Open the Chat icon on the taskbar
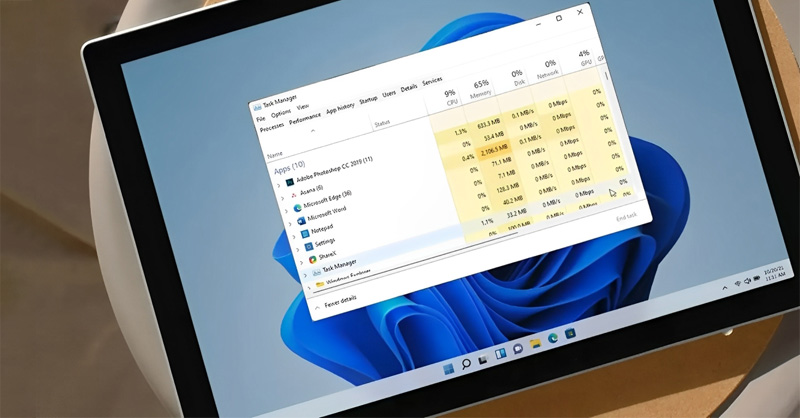The width and height of the screenshot is (800, 418). pyautogui.click(x=518, y=349)
